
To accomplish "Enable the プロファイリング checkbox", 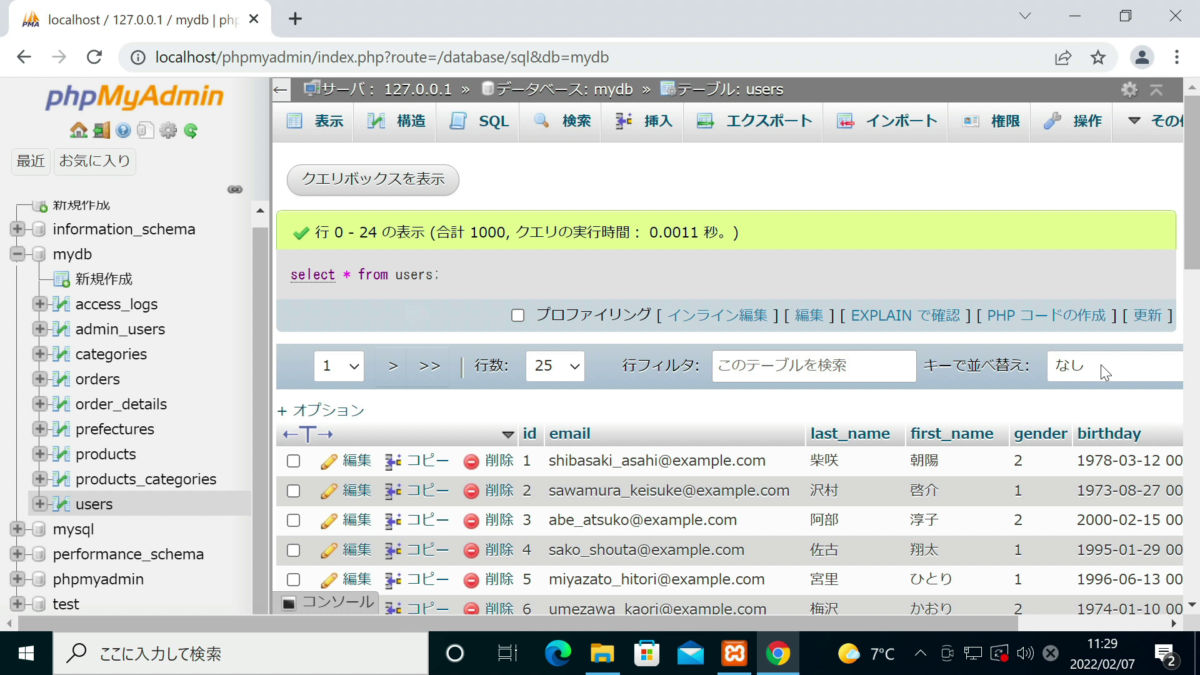I will pyautogui.click(x=517, y=315).
